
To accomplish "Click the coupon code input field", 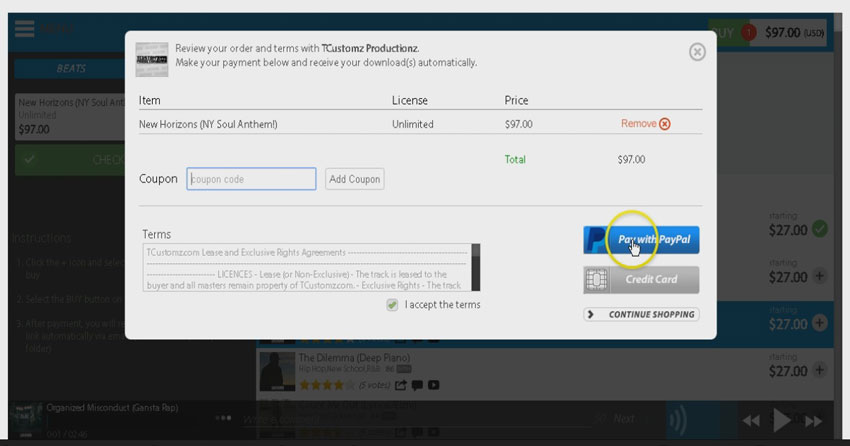I will [x=252, y=179].
